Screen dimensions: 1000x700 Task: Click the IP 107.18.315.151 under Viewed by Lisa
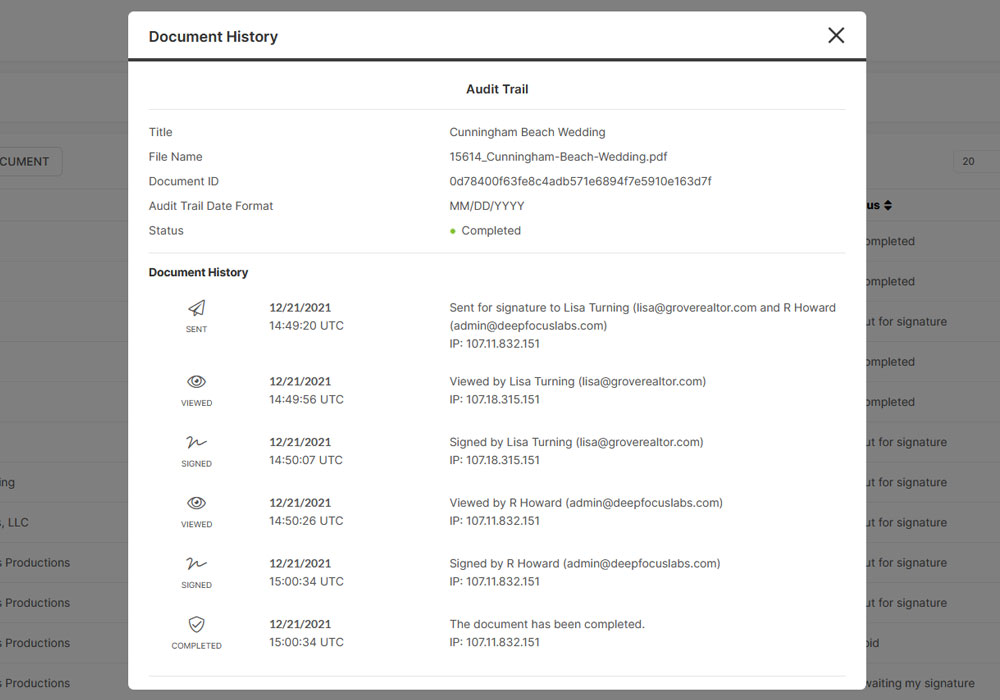click(494, 400)
